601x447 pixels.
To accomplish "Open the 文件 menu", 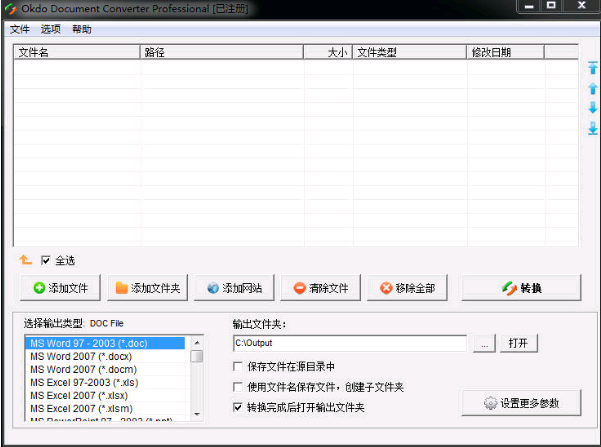I will 20,29.
